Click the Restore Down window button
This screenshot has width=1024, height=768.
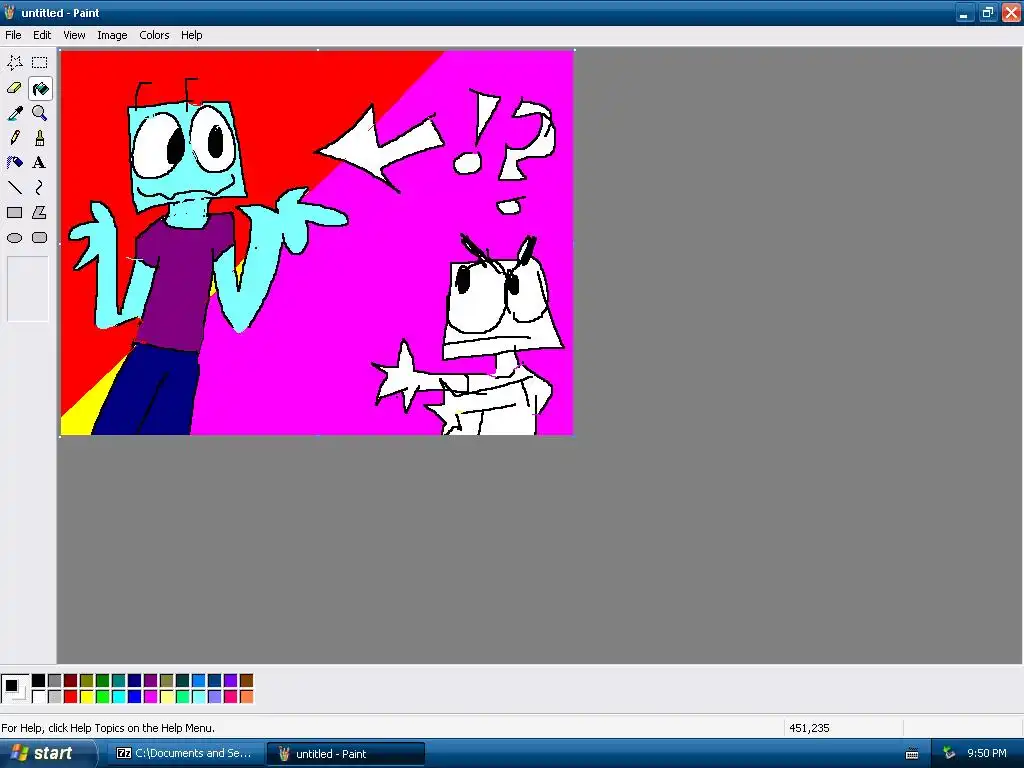click(x=987, y=12)
